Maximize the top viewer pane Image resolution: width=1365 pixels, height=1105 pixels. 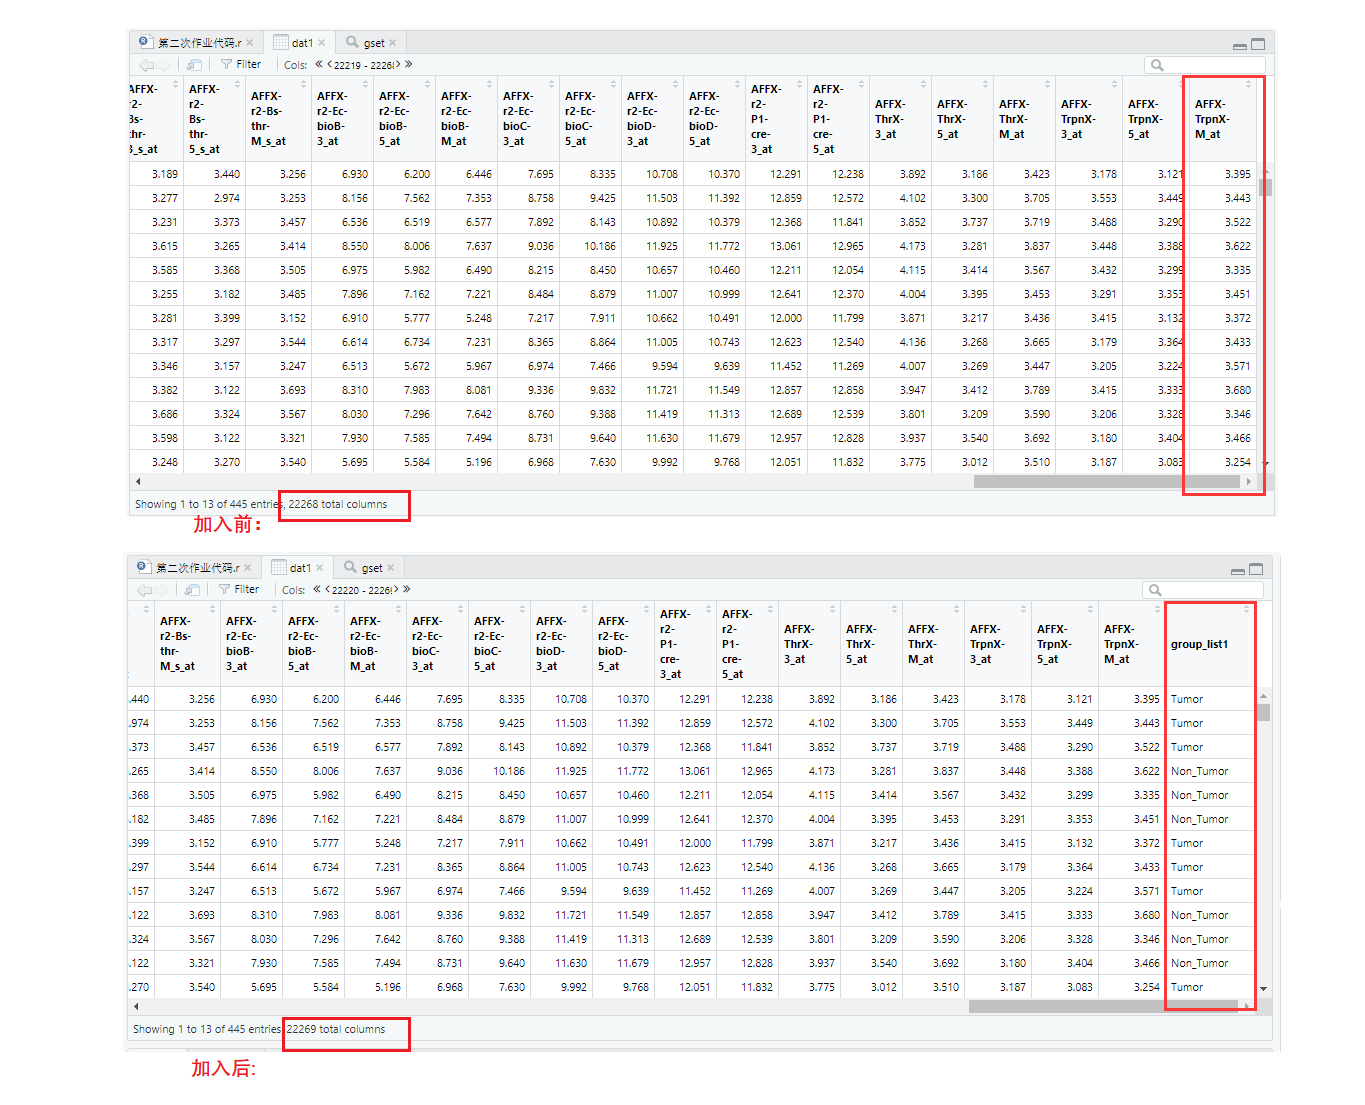coord(1258,44)
